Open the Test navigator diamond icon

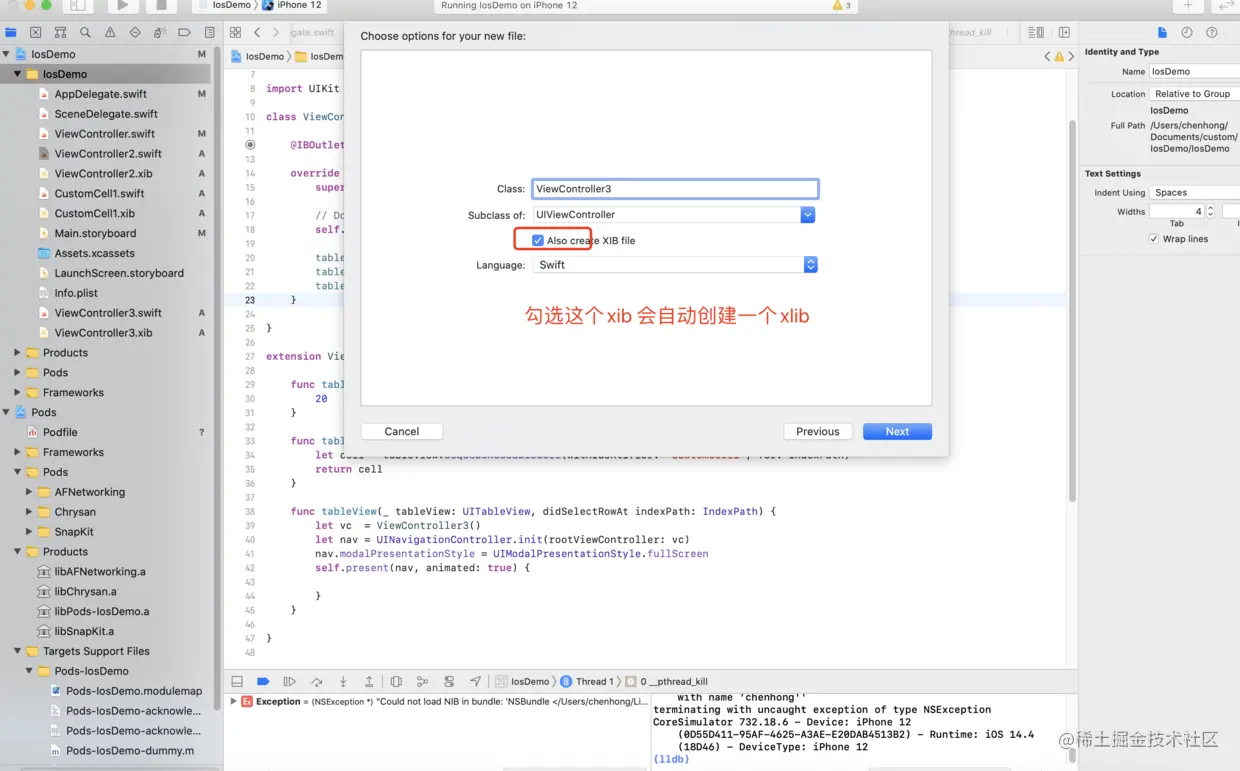(x=135, y=32)
